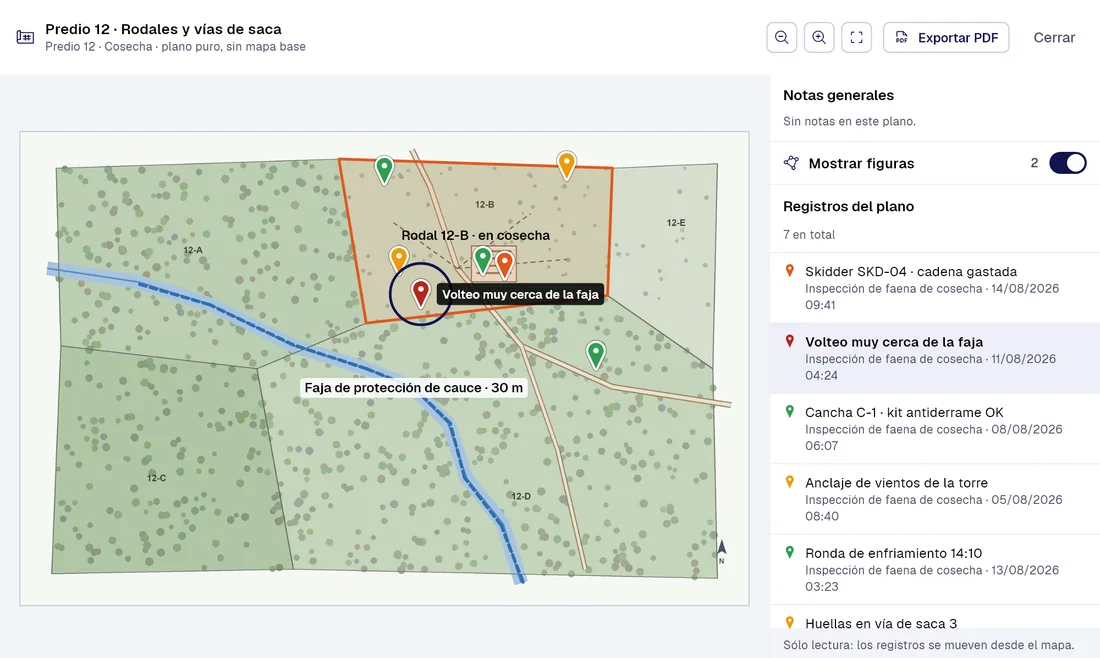The width and height of the screenshot is (1100, 658).
Task: Click the fit-to-screen fullscreen icon
Action: (x=857, y=37)
